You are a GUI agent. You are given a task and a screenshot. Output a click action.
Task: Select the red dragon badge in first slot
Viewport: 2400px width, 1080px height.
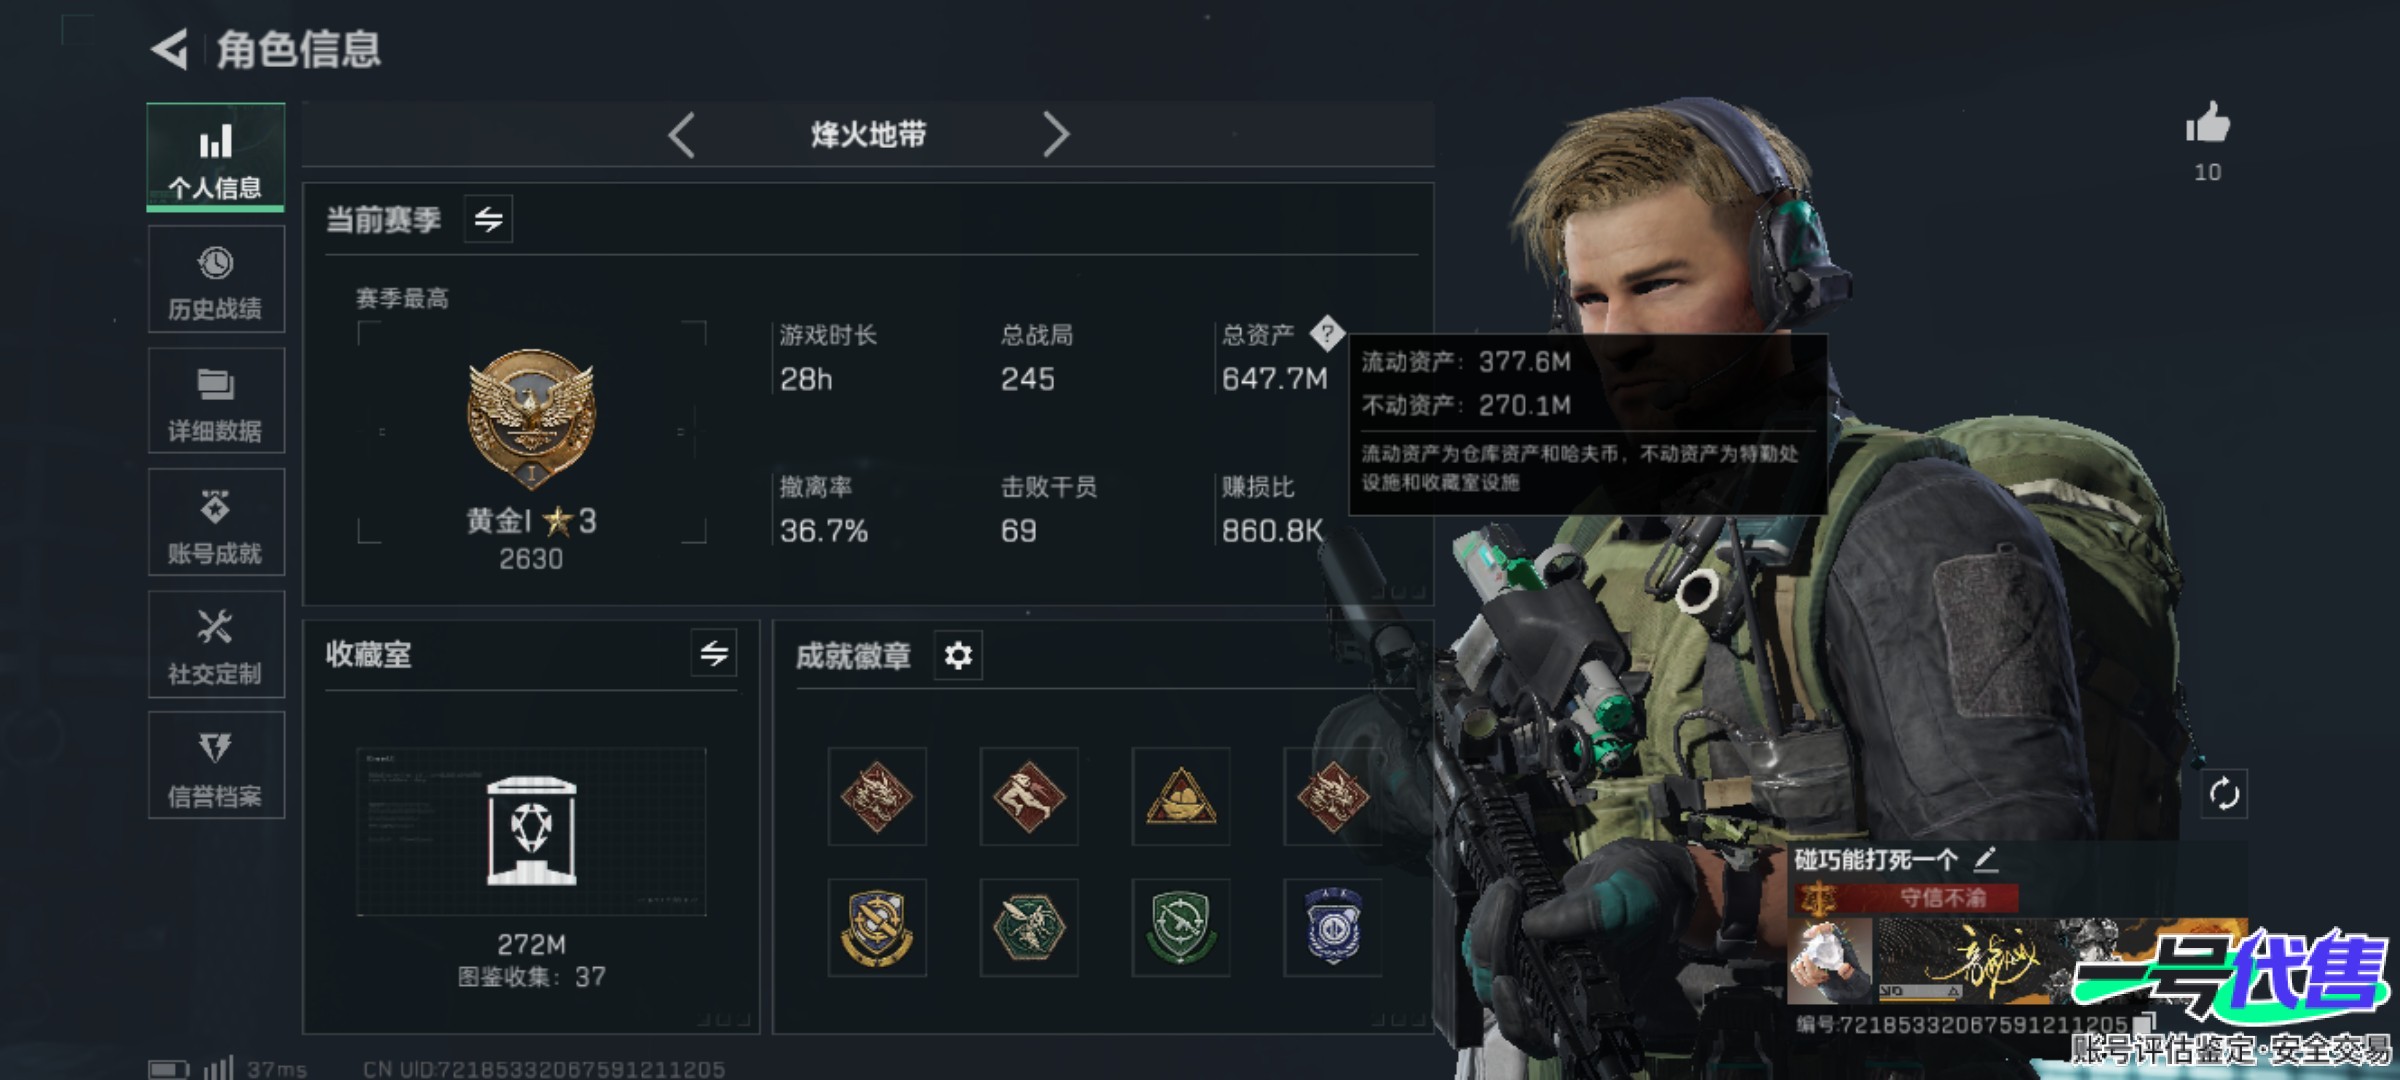click(x=877, y=796)
